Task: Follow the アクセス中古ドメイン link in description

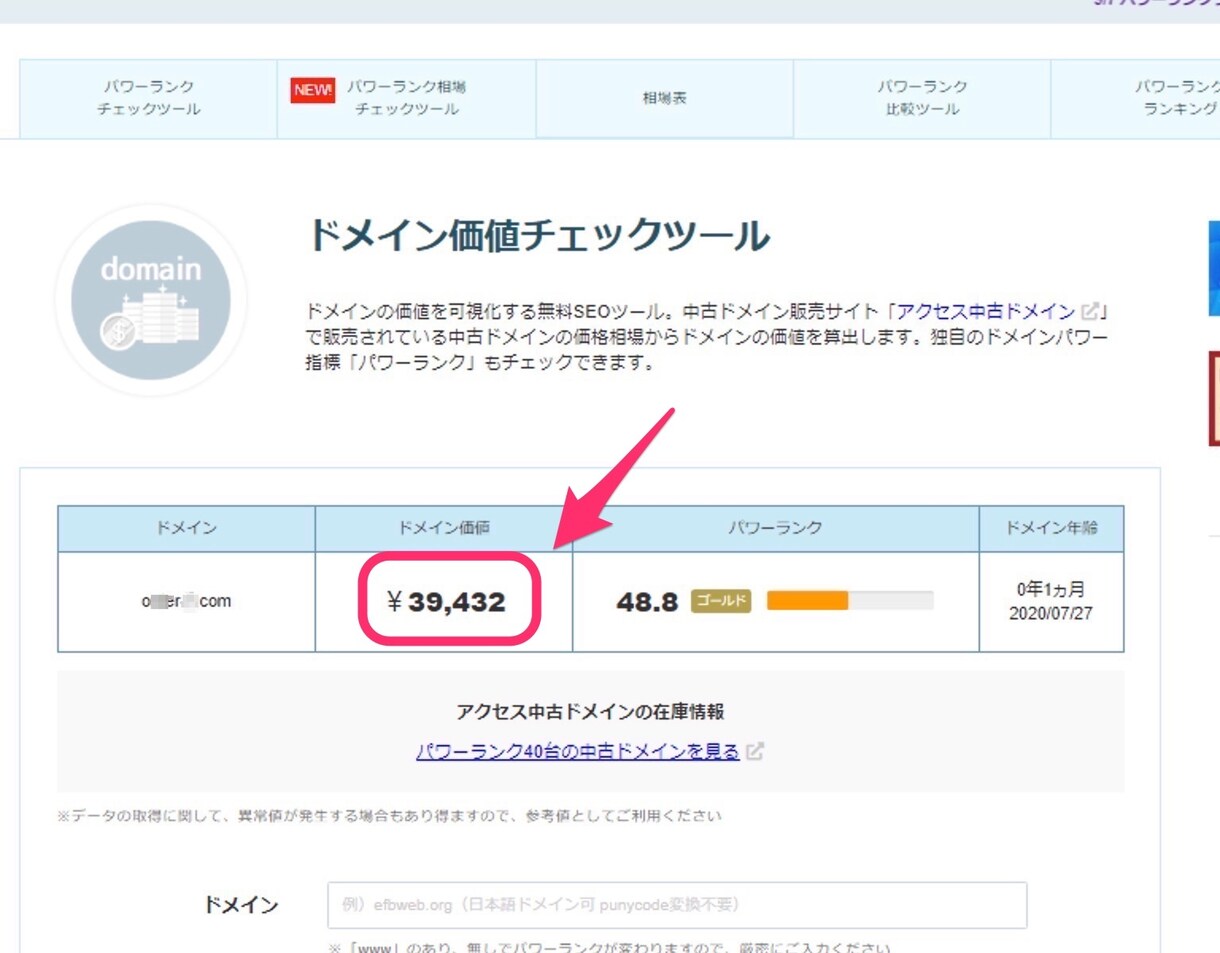Action: pos(986,311)
